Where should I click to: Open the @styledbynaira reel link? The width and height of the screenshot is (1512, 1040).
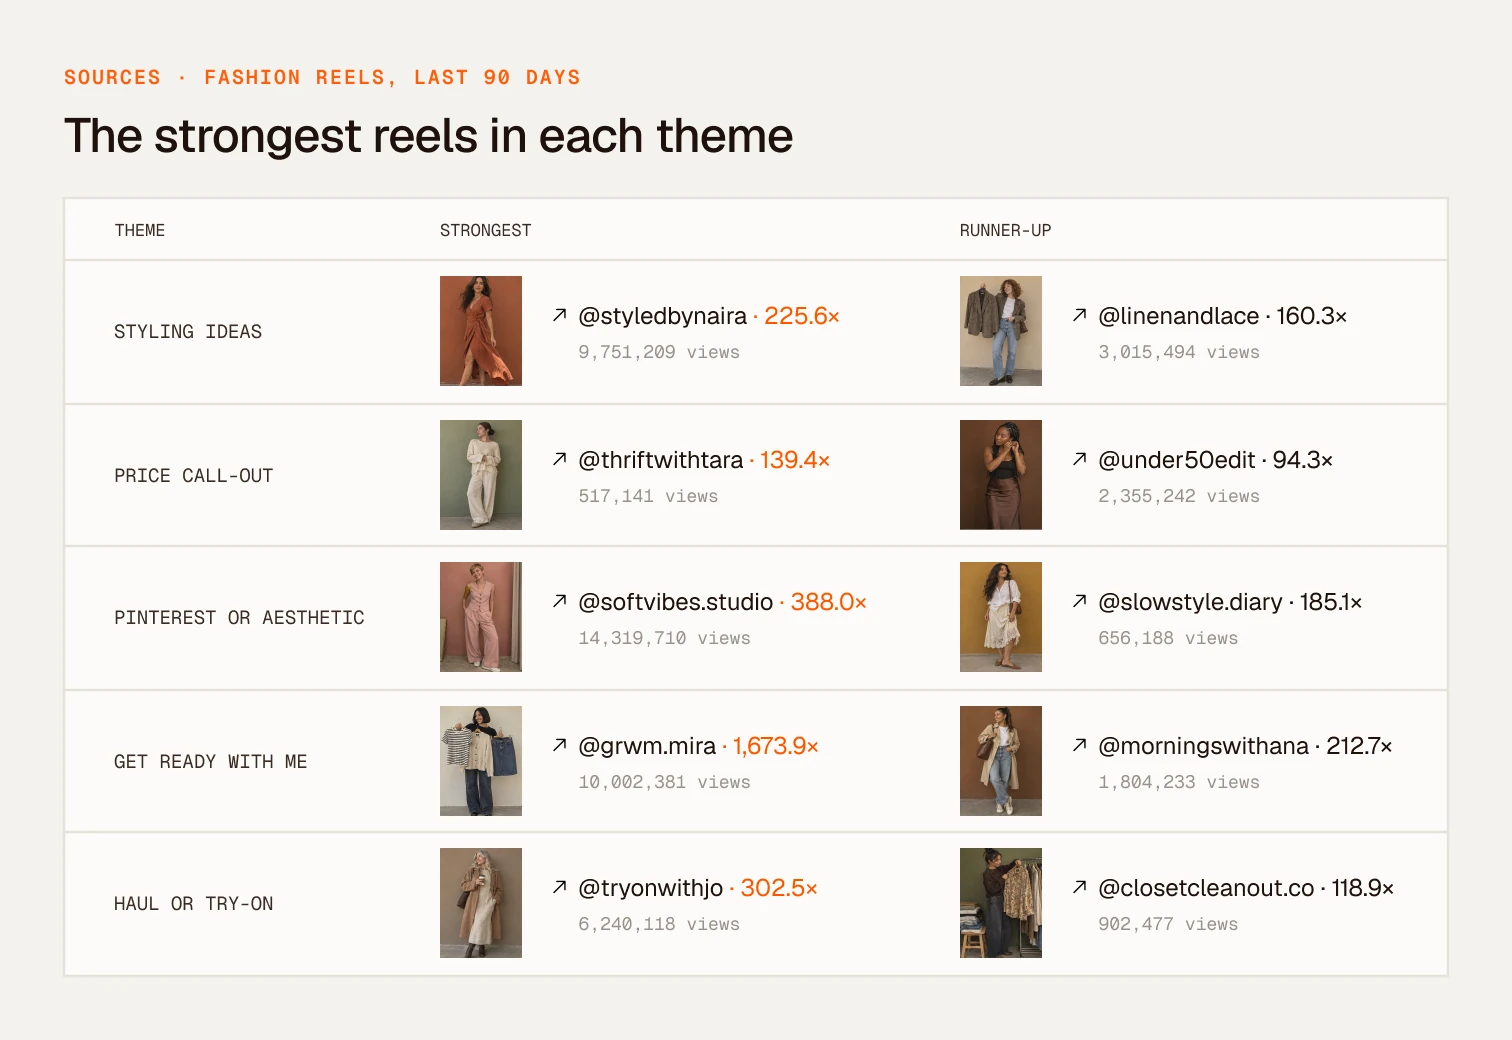point(663,316)
